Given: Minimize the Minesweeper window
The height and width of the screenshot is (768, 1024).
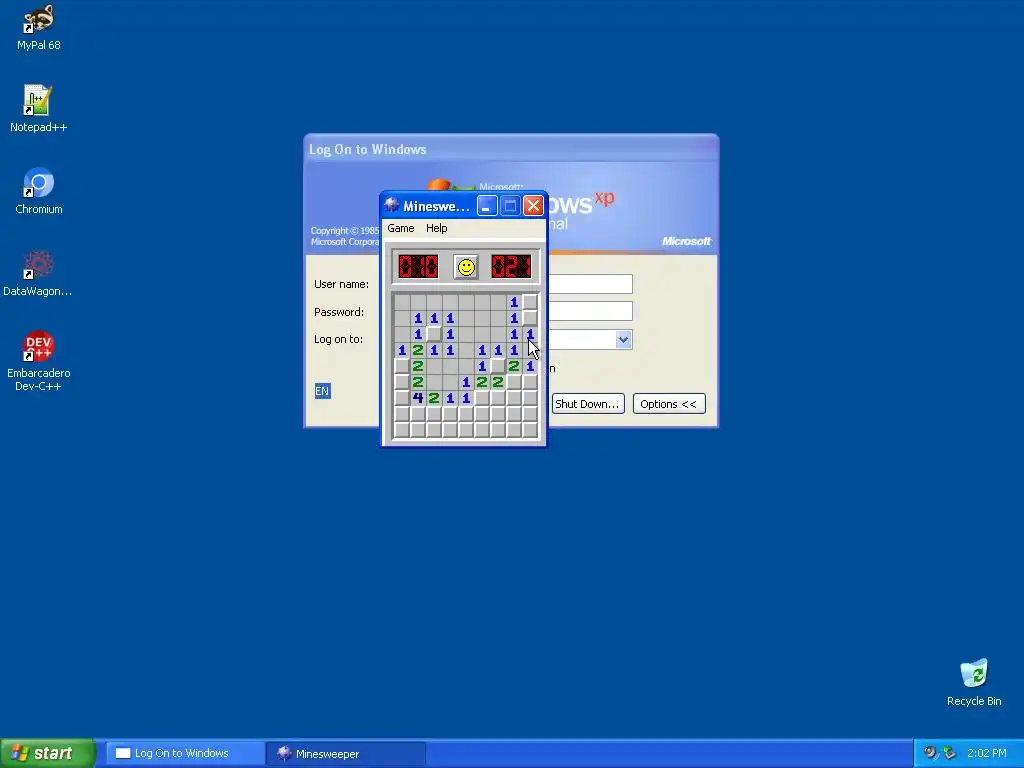Looking at the screenshot, I should (x=487, y=206).
